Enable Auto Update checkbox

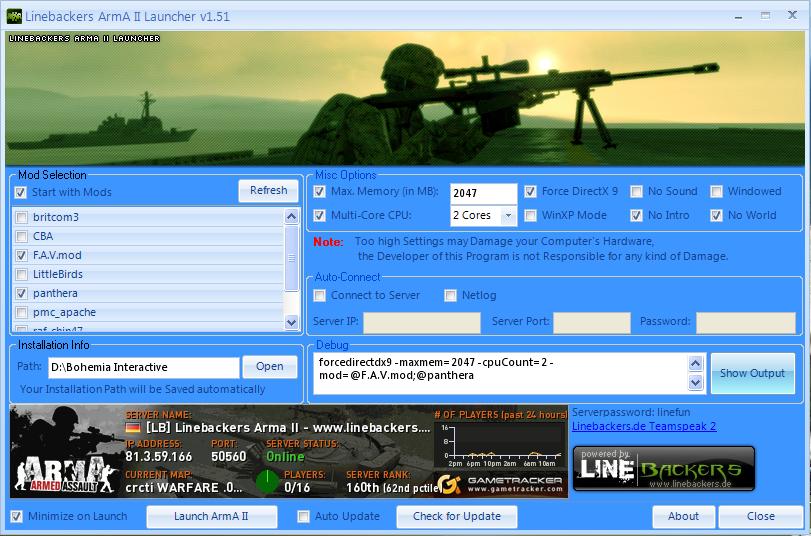pyautogui.click(x=304, y=516)
